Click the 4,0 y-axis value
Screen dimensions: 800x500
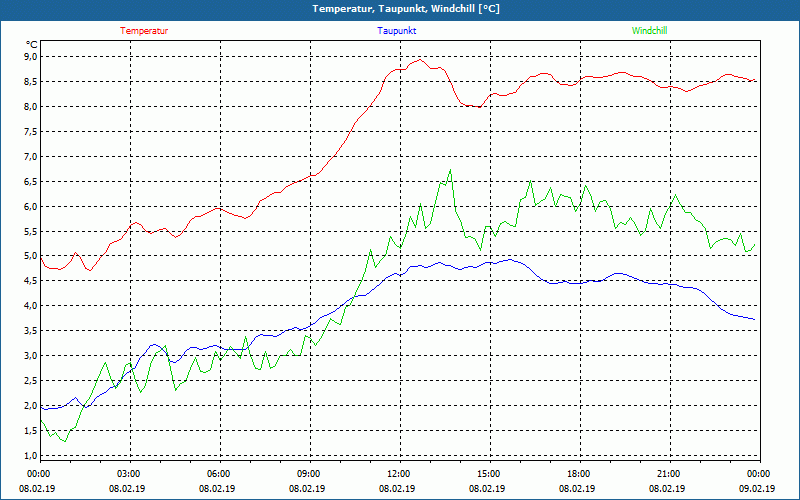tap(32, 306)
